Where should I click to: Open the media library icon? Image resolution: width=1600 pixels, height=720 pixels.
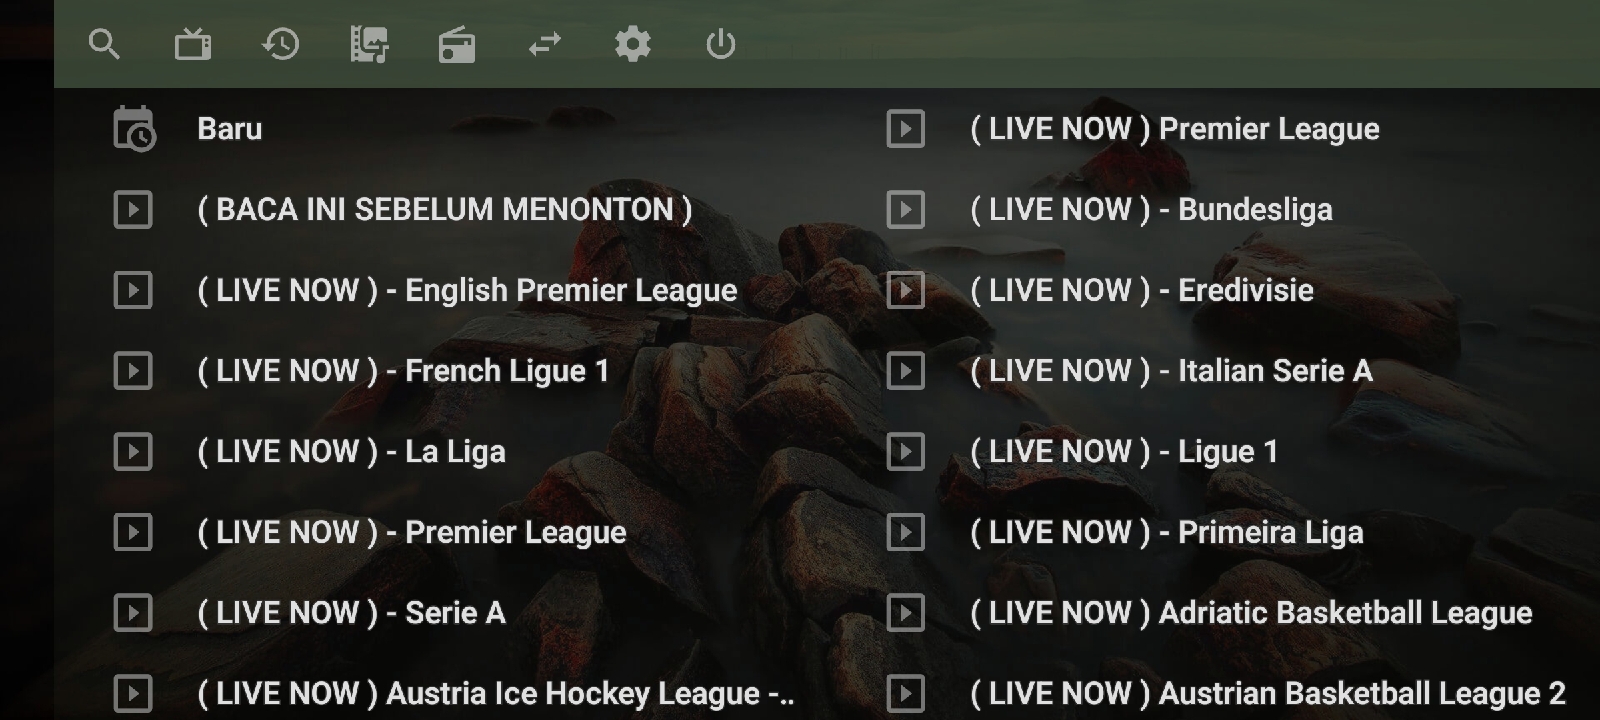pos(369,45)
